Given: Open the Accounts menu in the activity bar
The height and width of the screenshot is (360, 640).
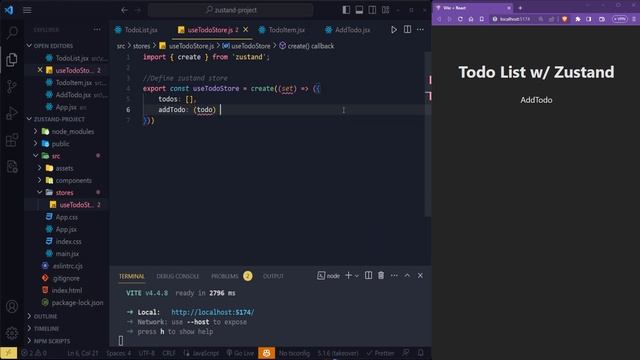Looking at the screenshot, I should click(x=12, y=306).
